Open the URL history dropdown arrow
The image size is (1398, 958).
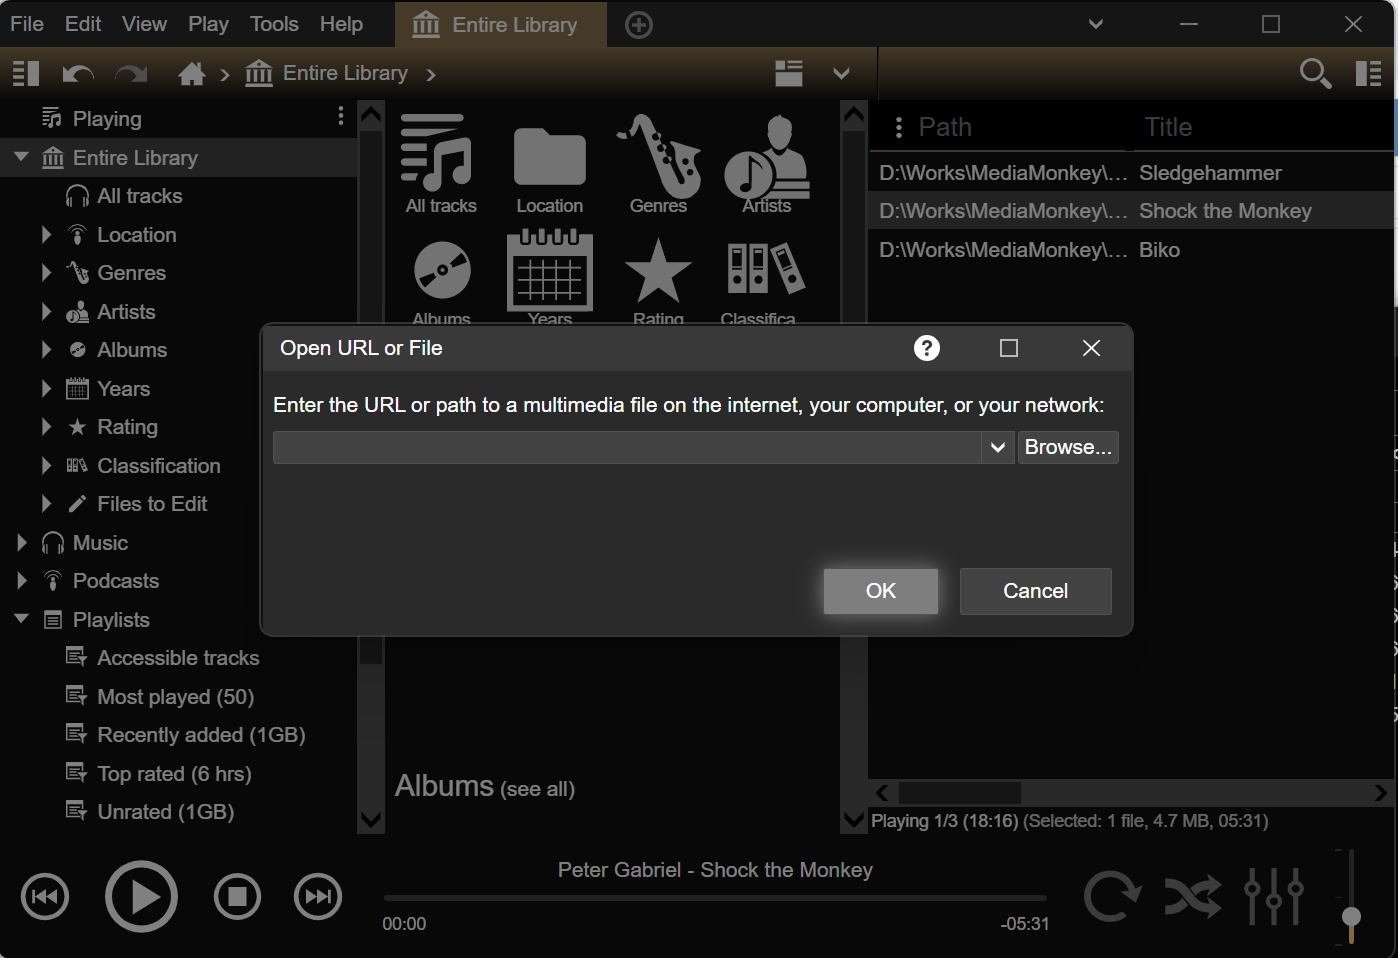(997, 448)
